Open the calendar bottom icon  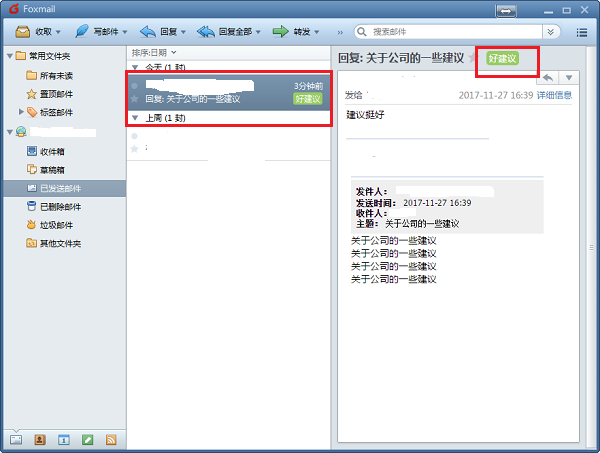click(64, 440)
